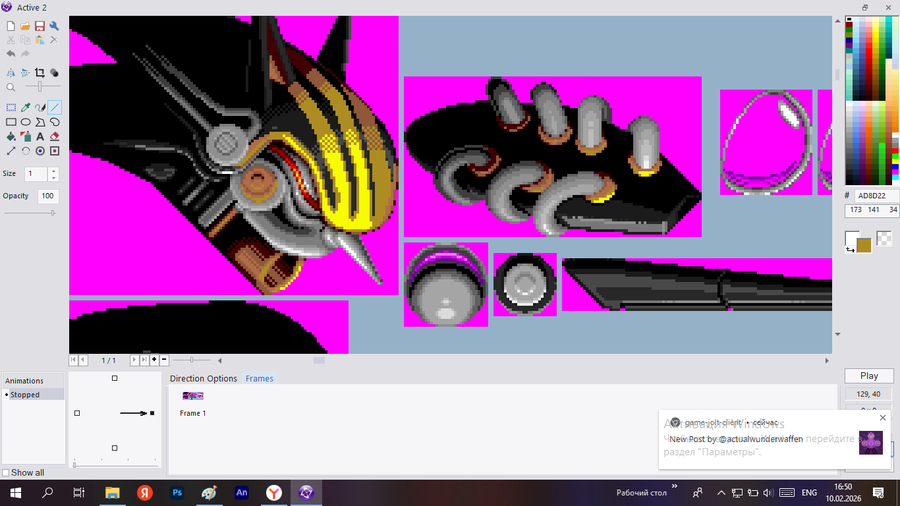Select the Stopped animation
This screenshot has width=900, height=506.
[x=33, y=395]
